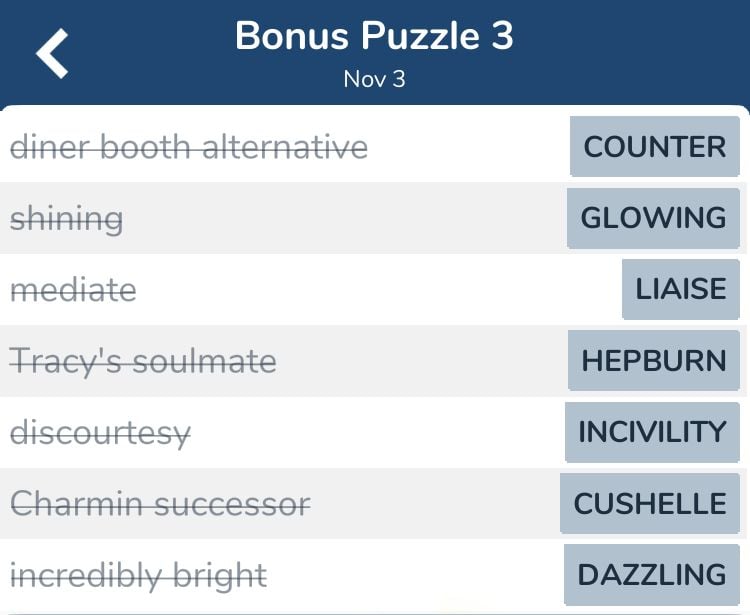Tap empty space in the discourtesy row
The width and height of the screenshot is (750, 615).
coord(378,433)
